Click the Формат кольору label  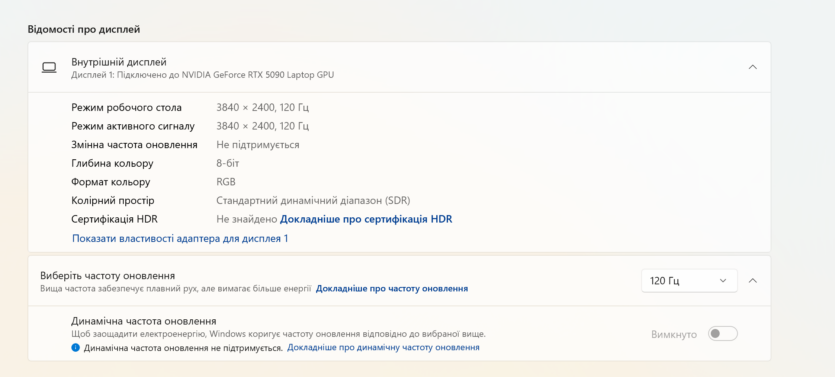point(111,182)
